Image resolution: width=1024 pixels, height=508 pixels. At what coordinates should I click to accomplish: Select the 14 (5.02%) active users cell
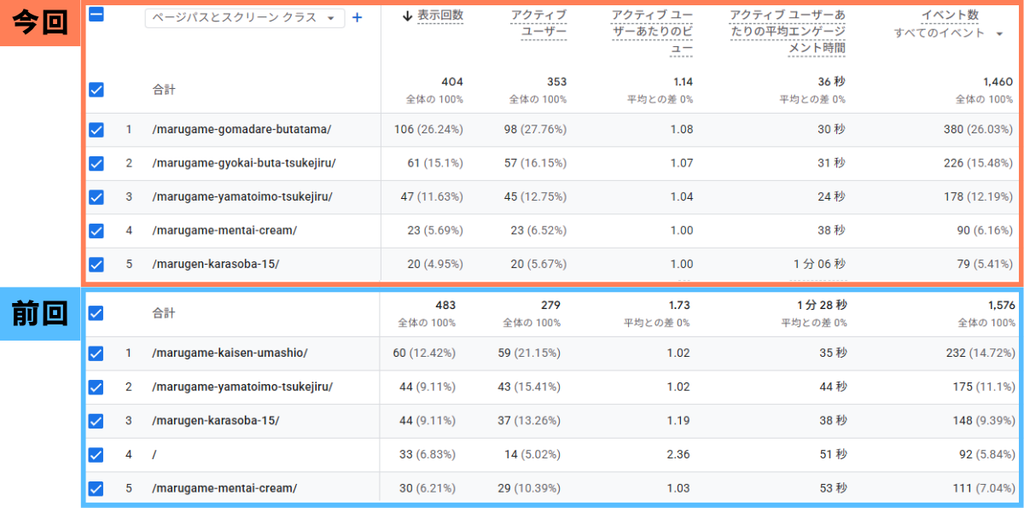coord(532,454)
